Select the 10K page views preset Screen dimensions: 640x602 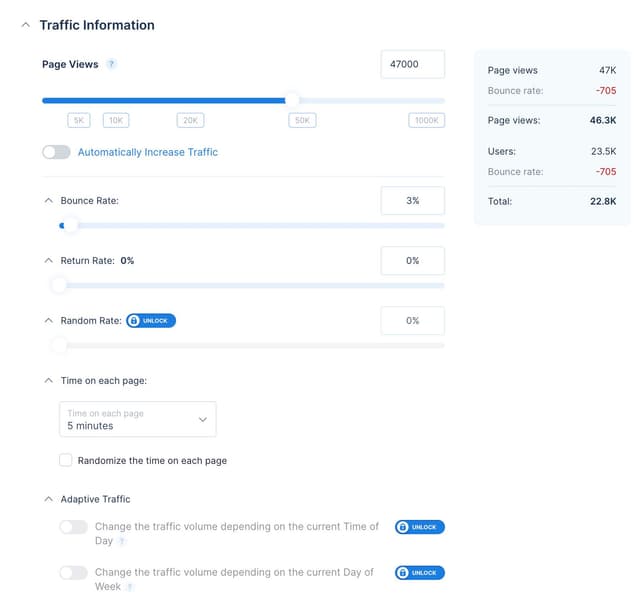pyautogui.click(x=116, y=120)
